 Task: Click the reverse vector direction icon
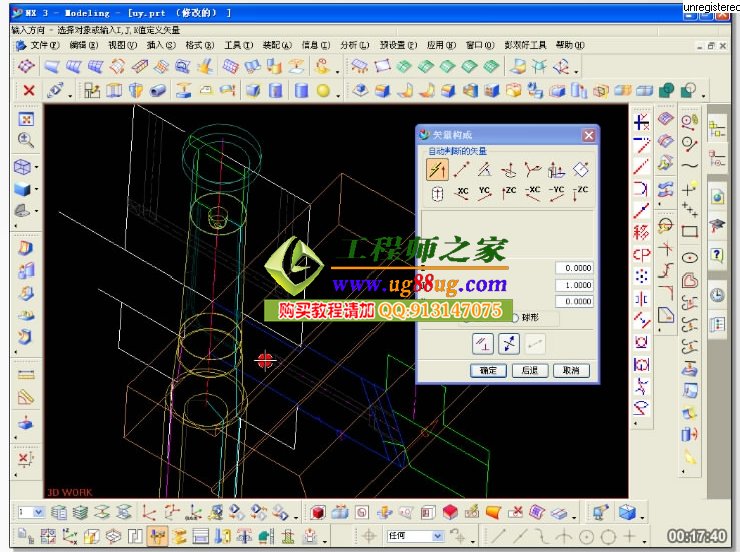click(509, 344)
